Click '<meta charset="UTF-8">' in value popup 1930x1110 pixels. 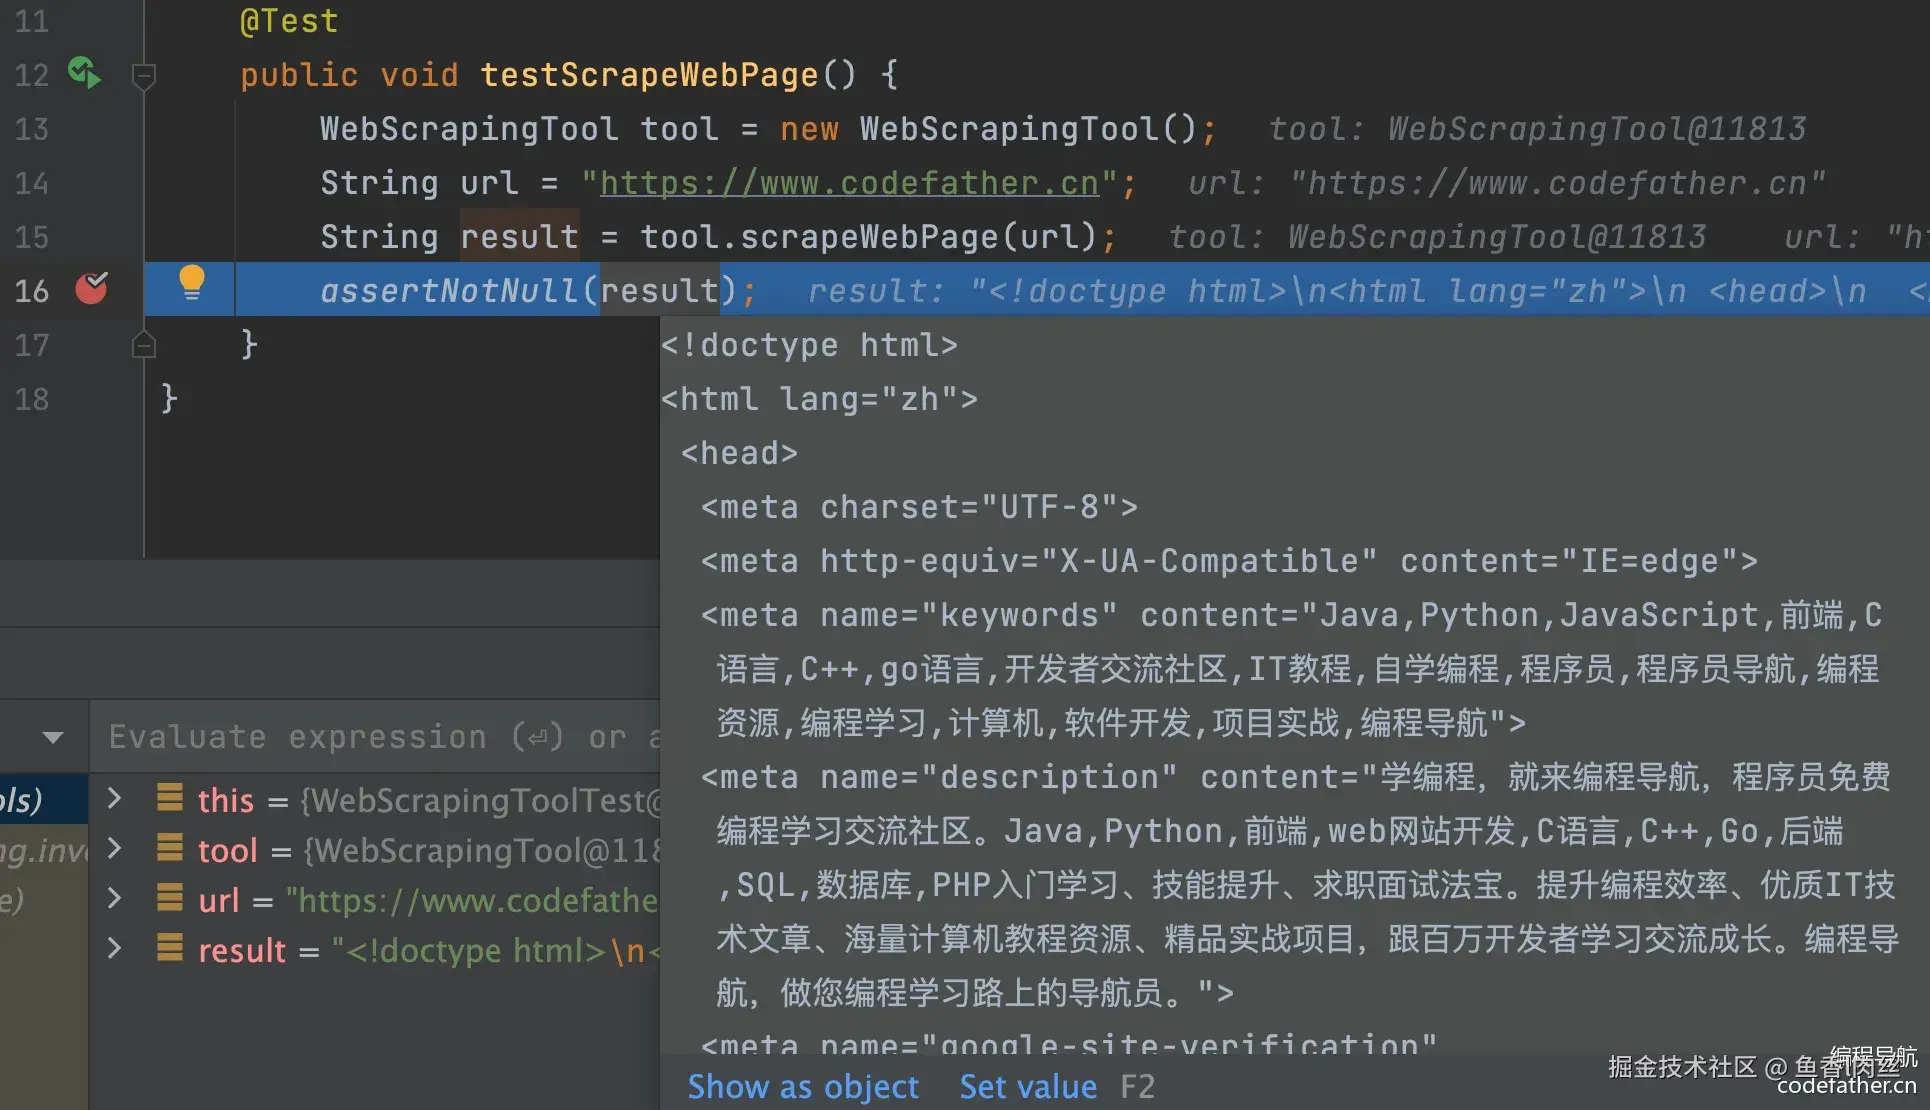919,507
